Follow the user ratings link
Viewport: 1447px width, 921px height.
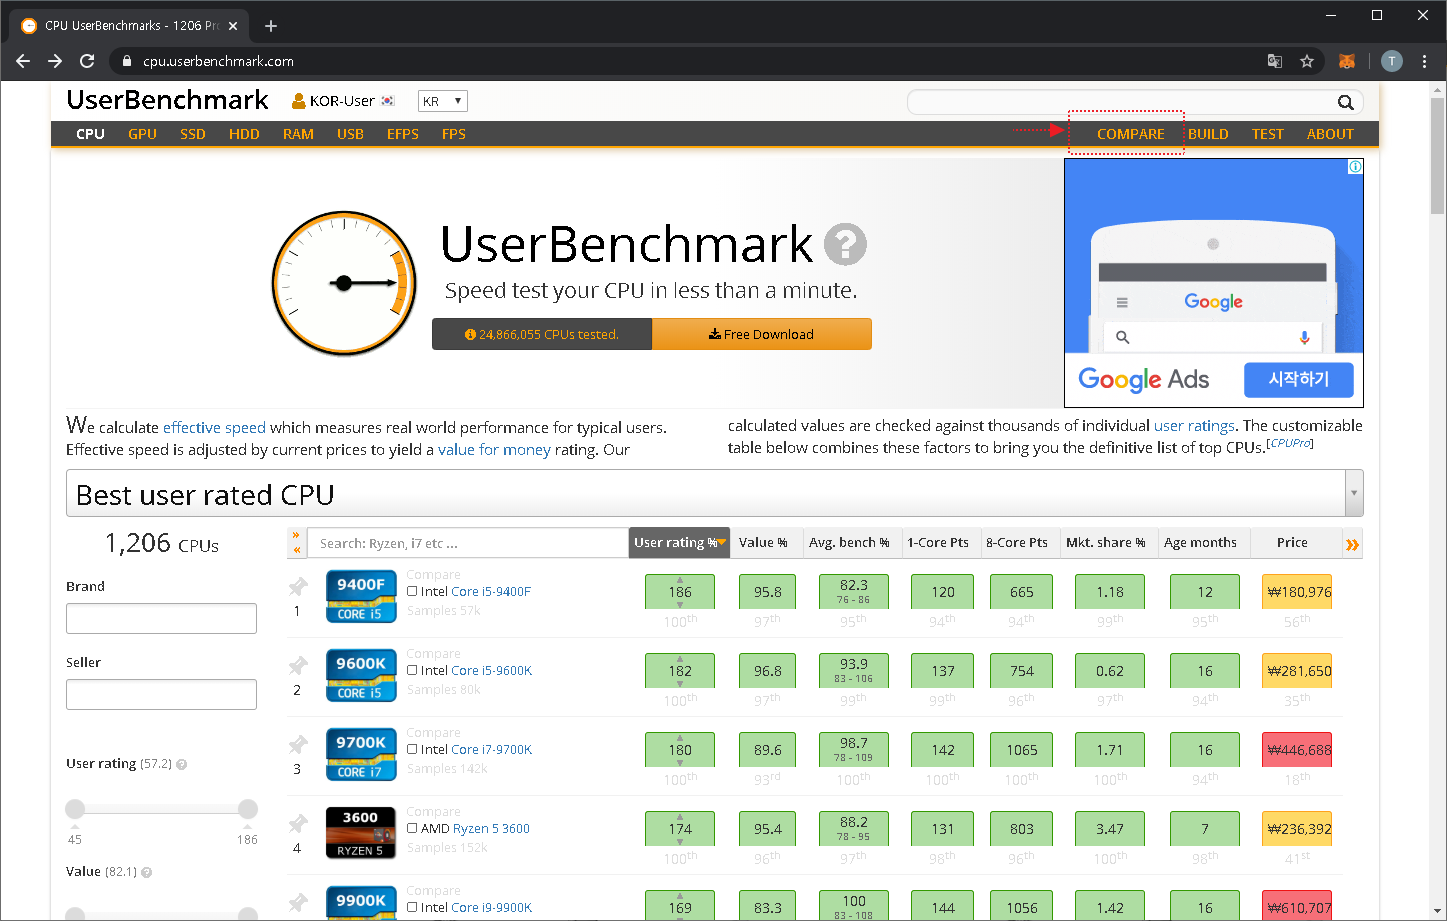pos(1194,425)
